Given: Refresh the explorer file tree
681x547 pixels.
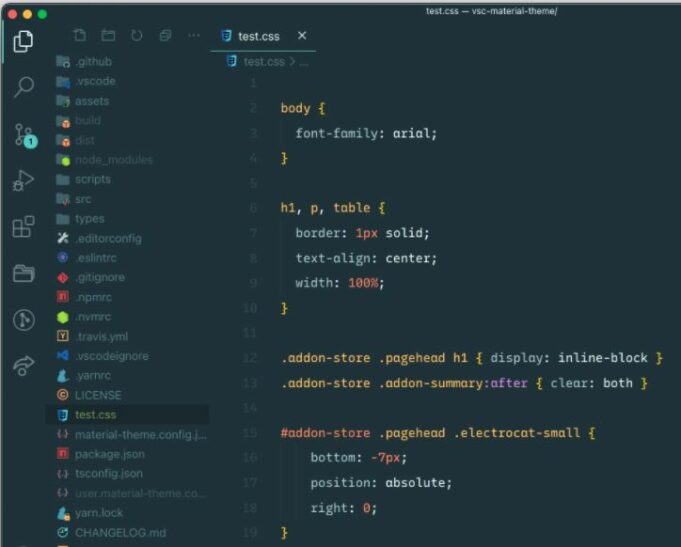Looking at the screenshot, I should (136, 36).
